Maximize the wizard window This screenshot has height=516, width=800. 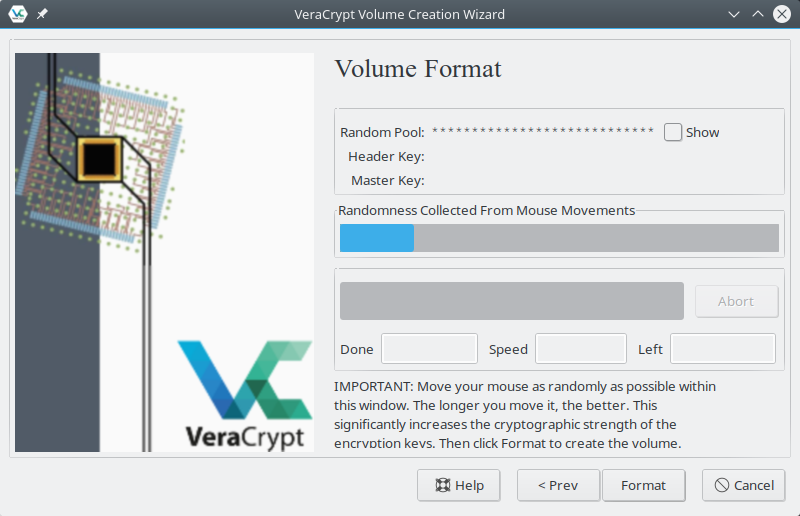tap(757, 14)
